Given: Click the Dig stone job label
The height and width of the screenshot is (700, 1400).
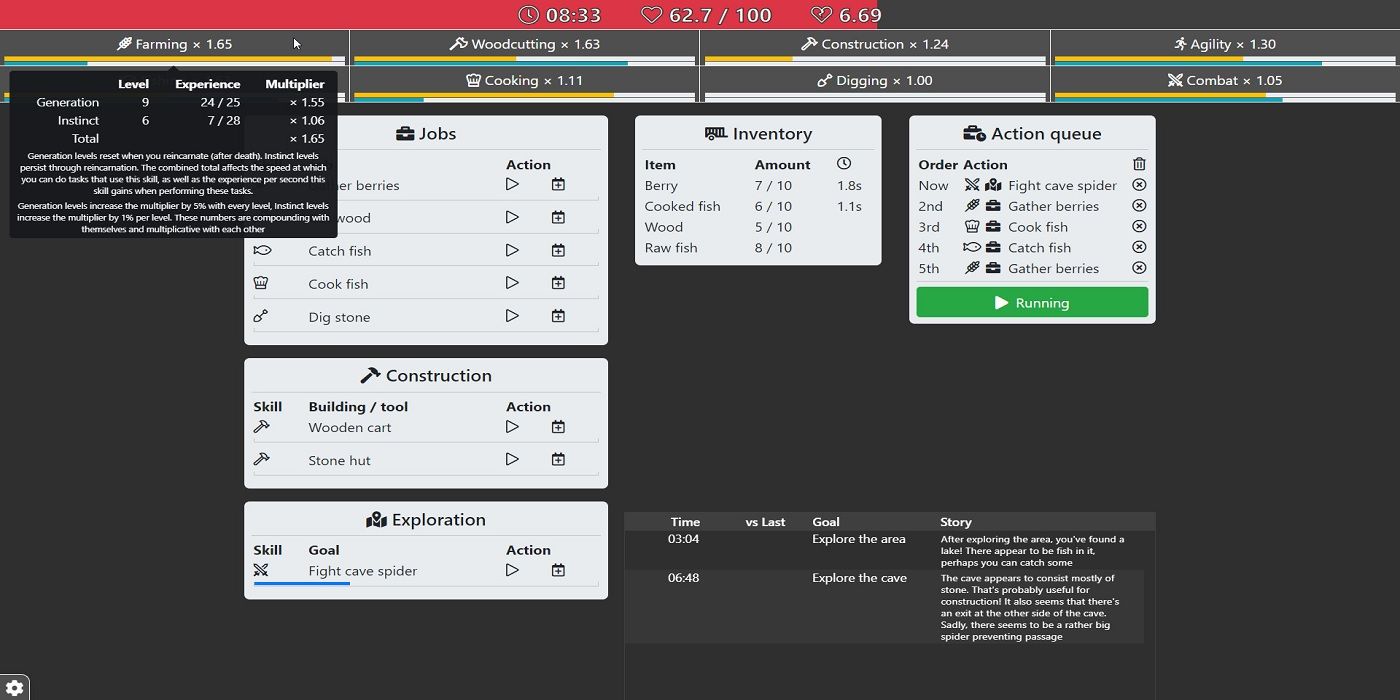Looking at the screenshot, I should coord(339,317).
